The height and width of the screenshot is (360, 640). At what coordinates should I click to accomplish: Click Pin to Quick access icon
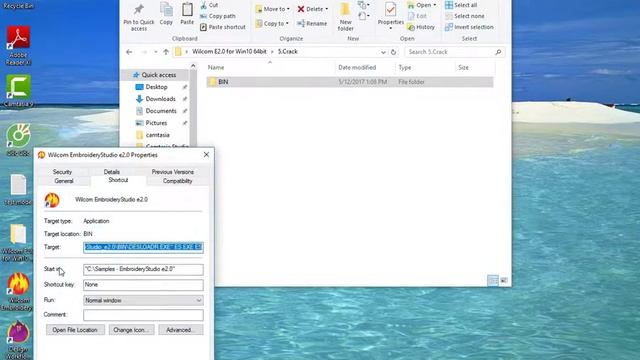coord(139,16)
